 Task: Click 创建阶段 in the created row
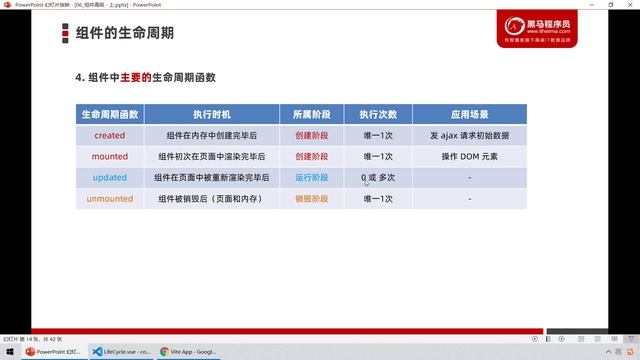[311, 135]
